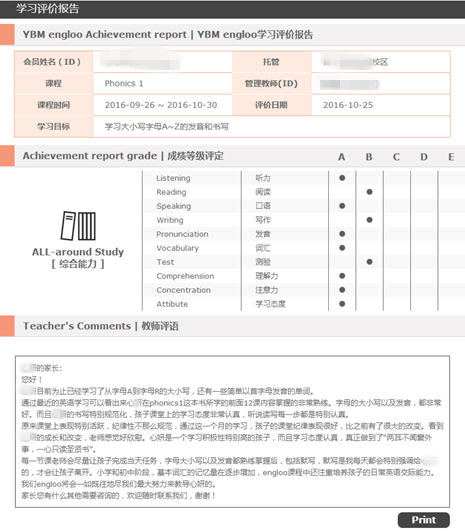The width and height of the screenshot is (465, 532).
Task: Click the 阅读 label
Action: click(x=263, y=192)
